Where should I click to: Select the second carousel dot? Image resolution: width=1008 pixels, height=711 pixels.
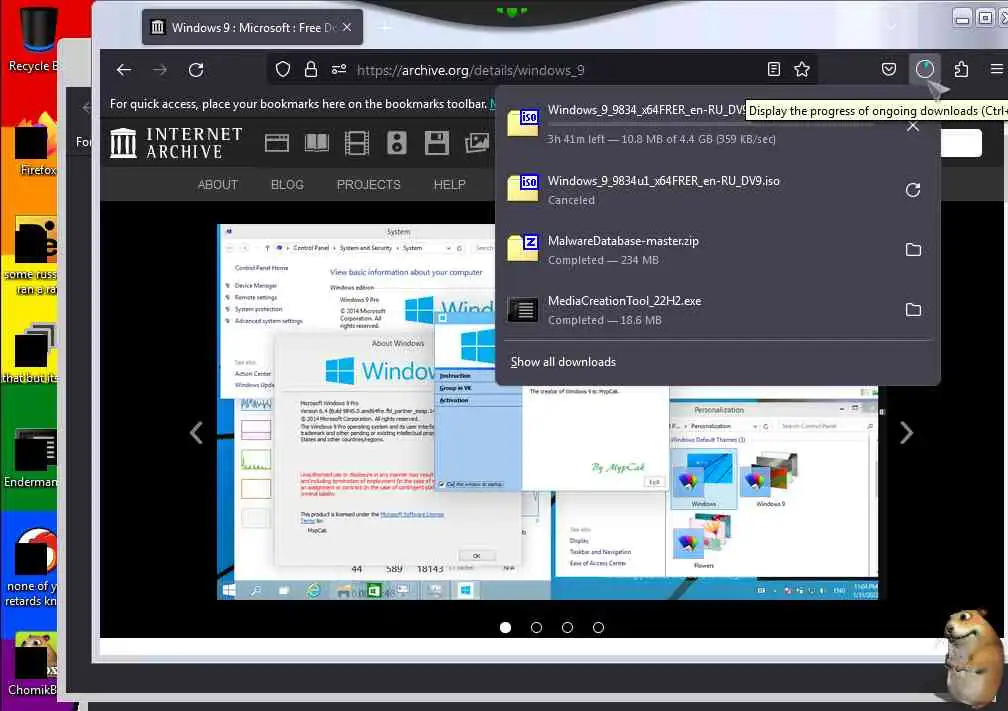[536, 627]
